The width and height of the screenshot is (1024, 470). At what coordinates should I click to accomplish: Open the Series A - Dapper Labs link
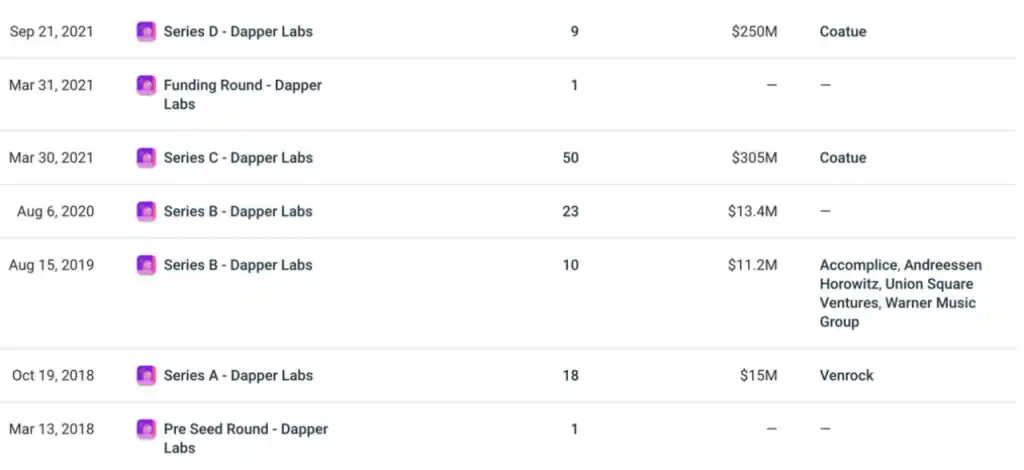click(x=238, y=376)
